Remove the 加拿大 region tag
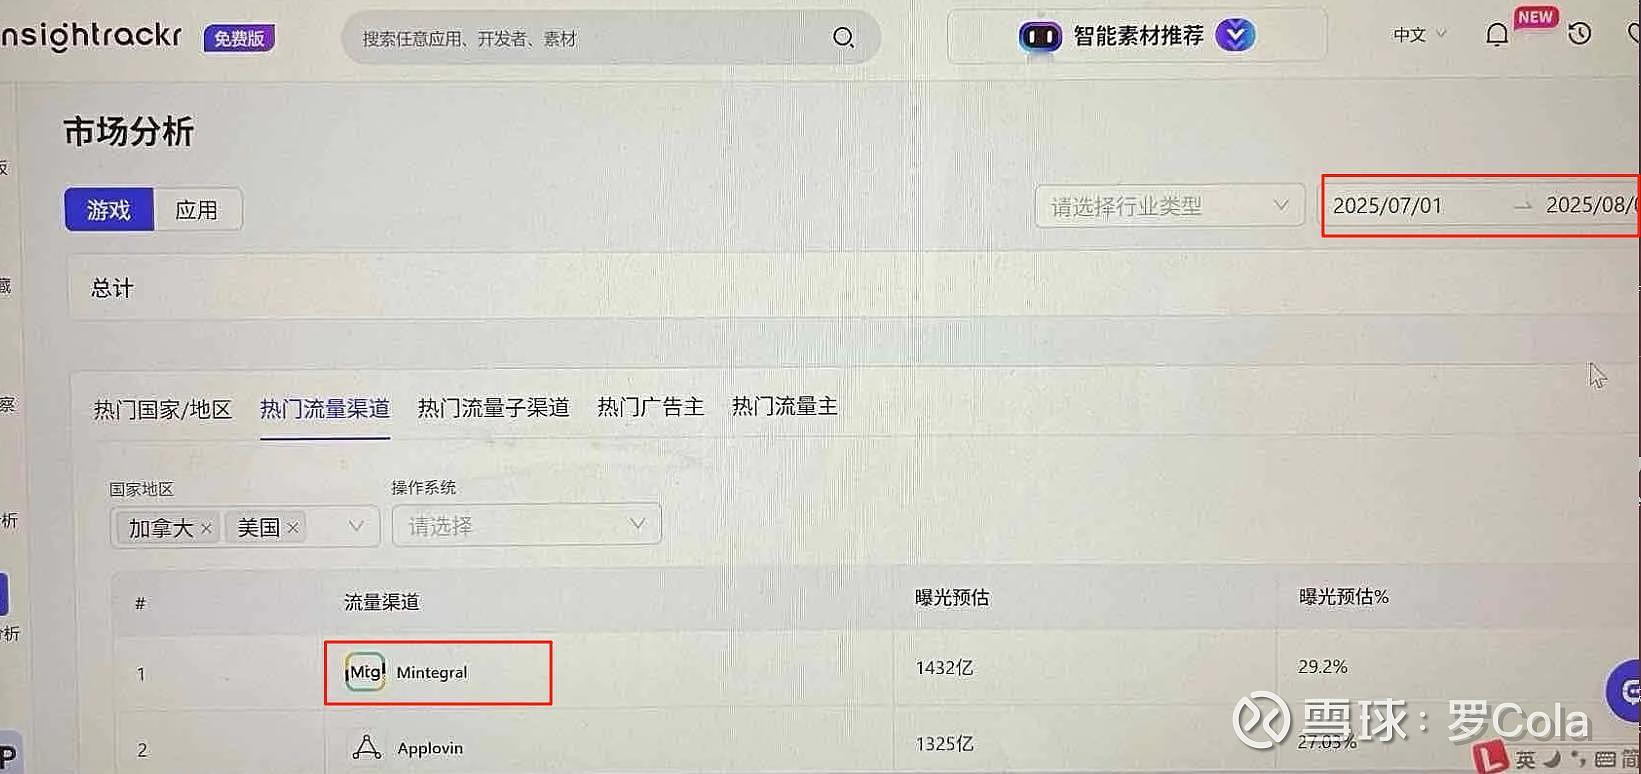 [206, 528]
